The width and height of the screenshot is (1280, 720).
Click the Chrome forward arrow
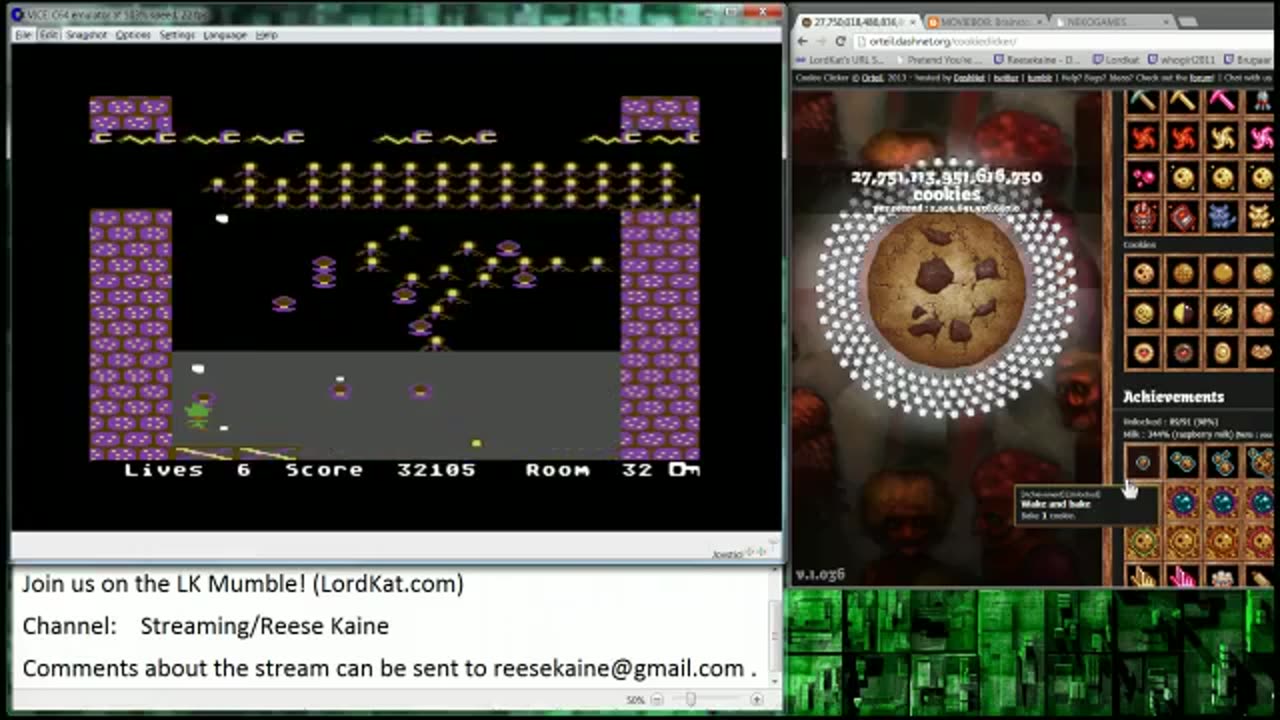[x=822, y=41]
